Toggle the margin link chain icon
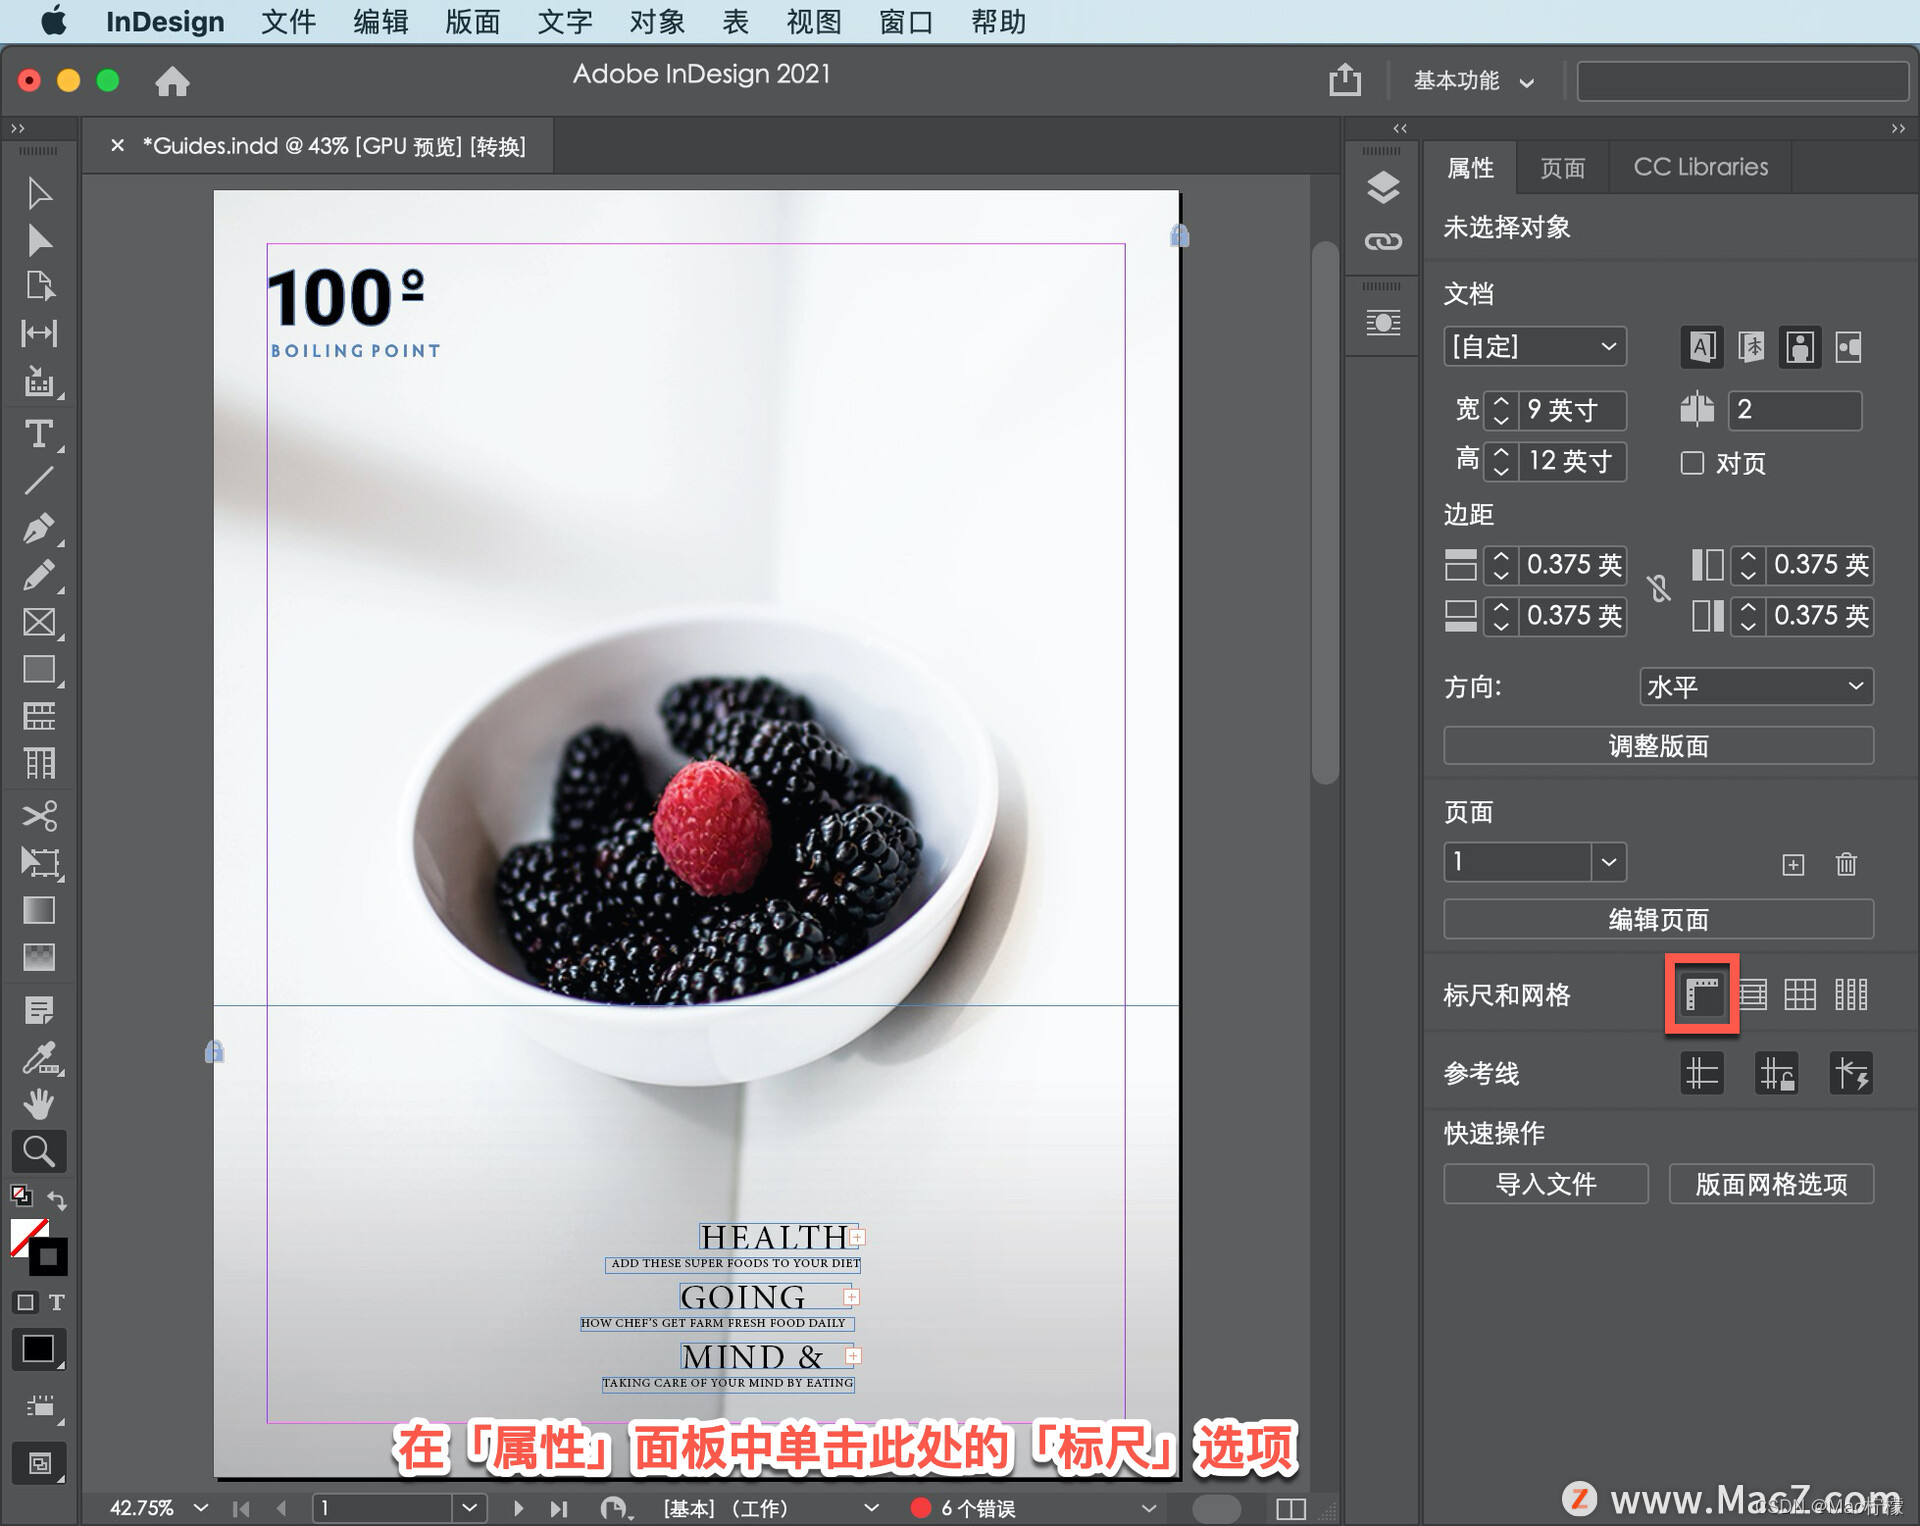1920x1526 pixels. [1659, 589]
